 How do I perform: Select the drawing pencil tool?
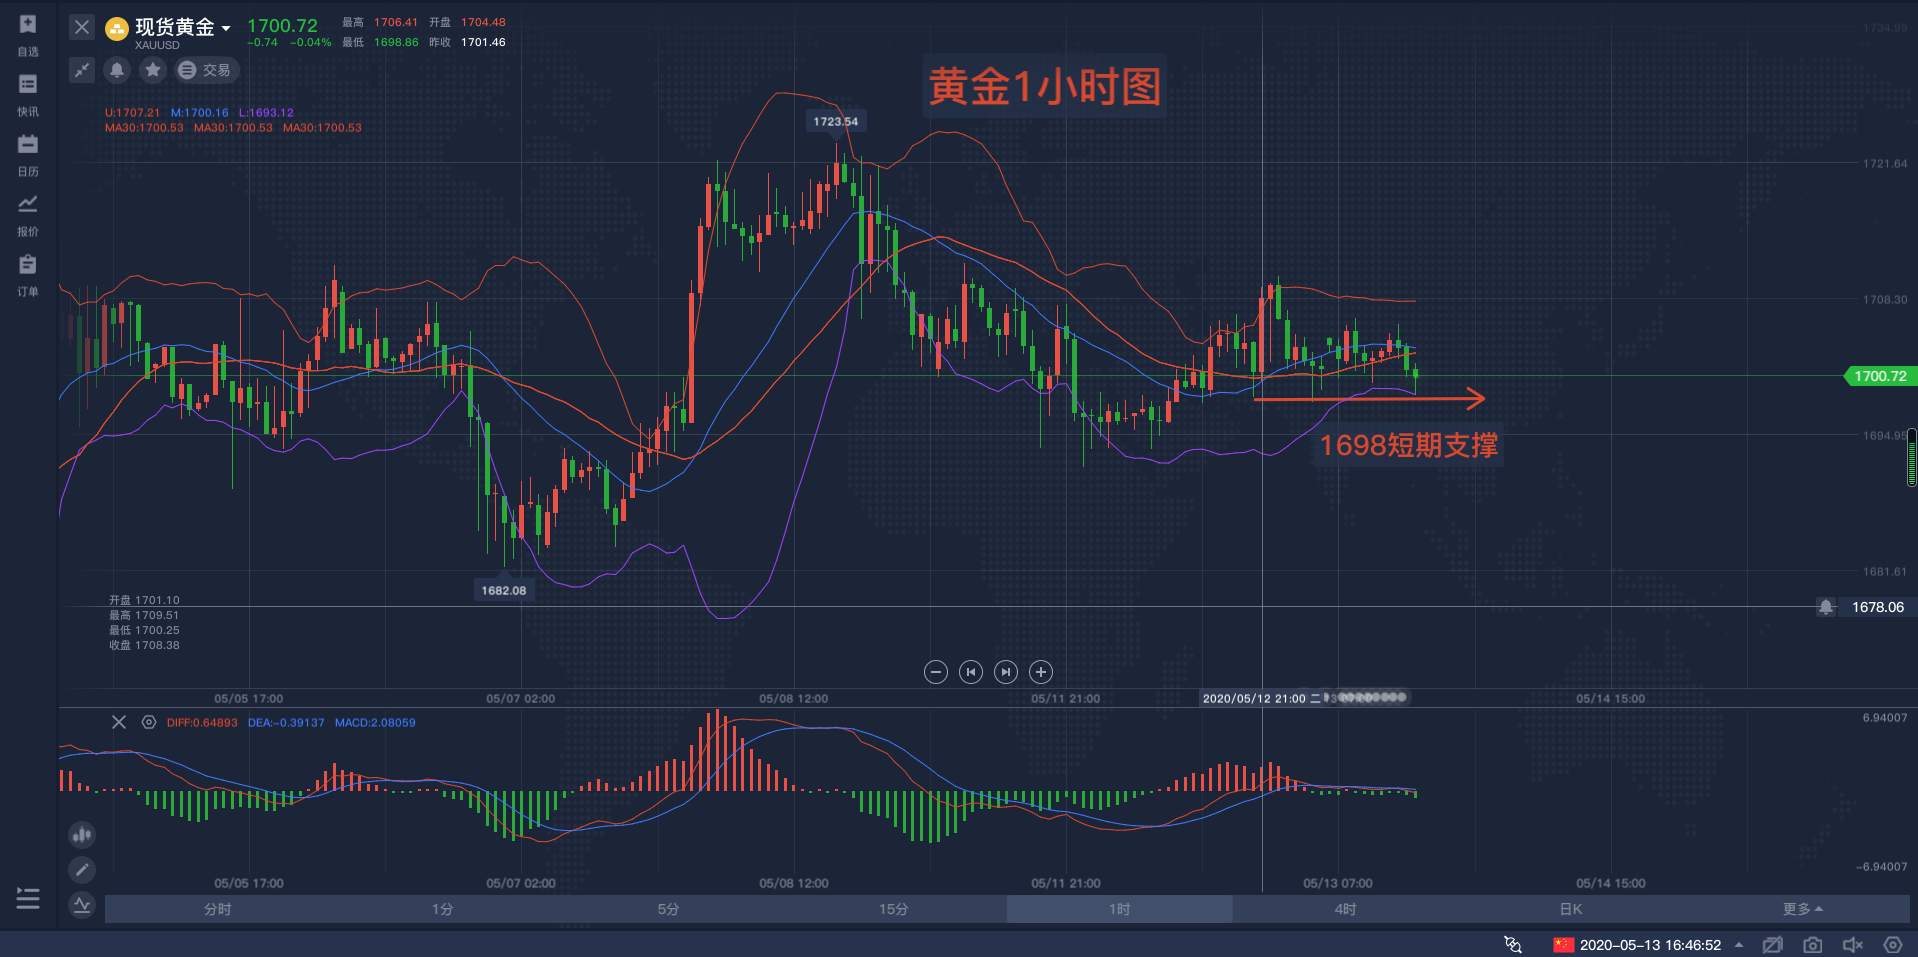[82, 869]
